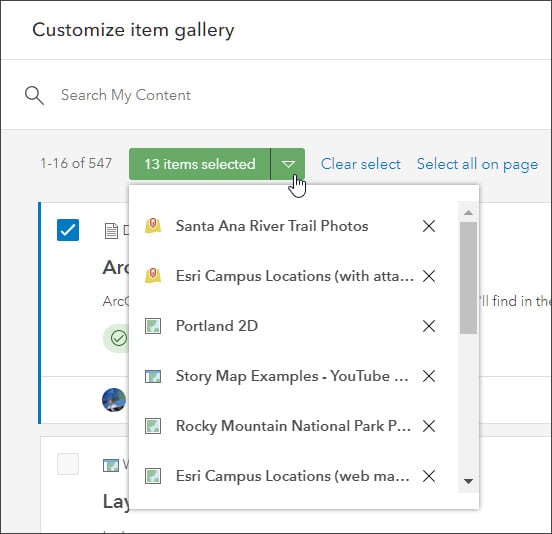Click the scrollbar up arrow in dropdown
The height and width of the screenshot is (534, 552).
tap(468, 212)
